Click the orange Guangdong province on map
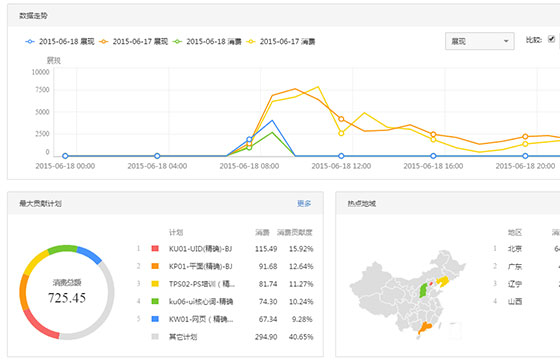Image resolution: width=560 pixels, height=360 pixels. click(425, 327)
